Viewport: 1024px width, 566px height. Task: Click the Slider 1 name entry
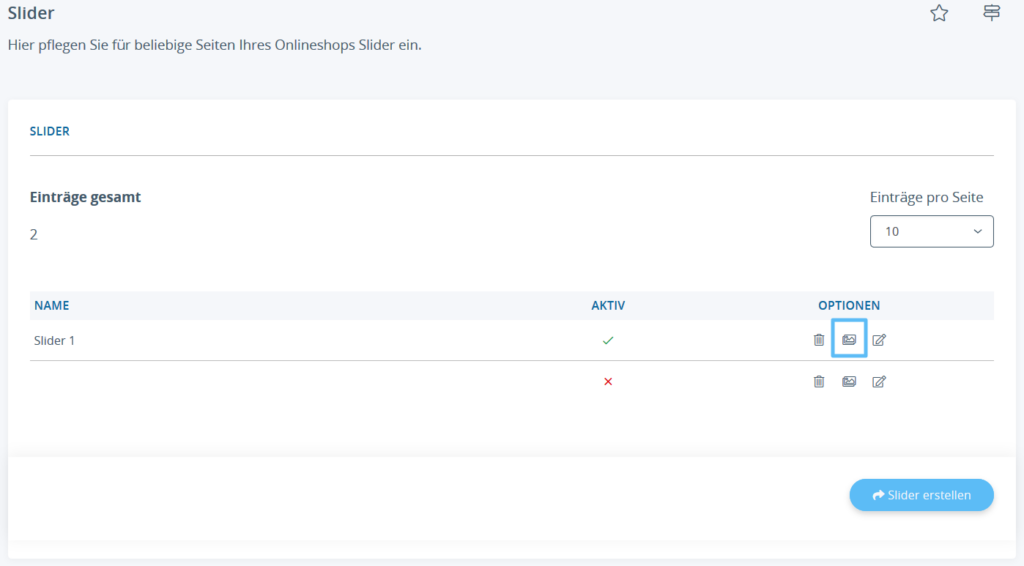[55, 340]
